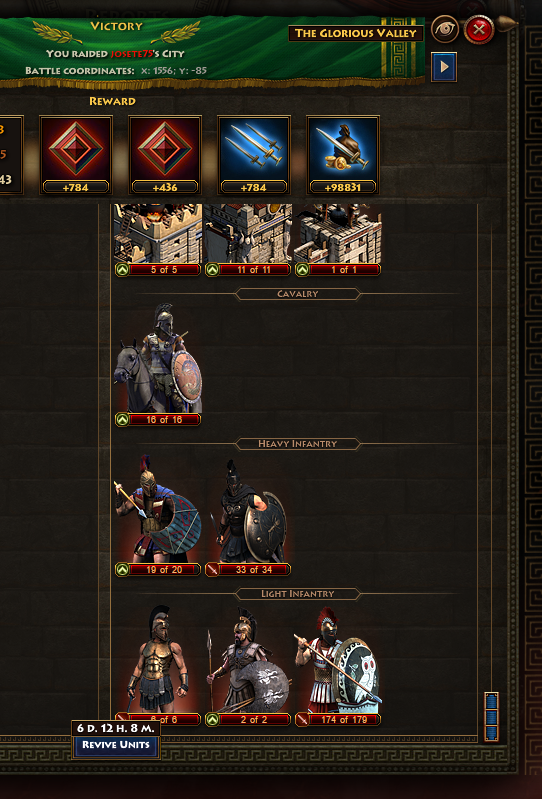Select the black-armored heavy infantry portrait
The width and height of the screenshot is (542, 799).
tap(248, 511)
